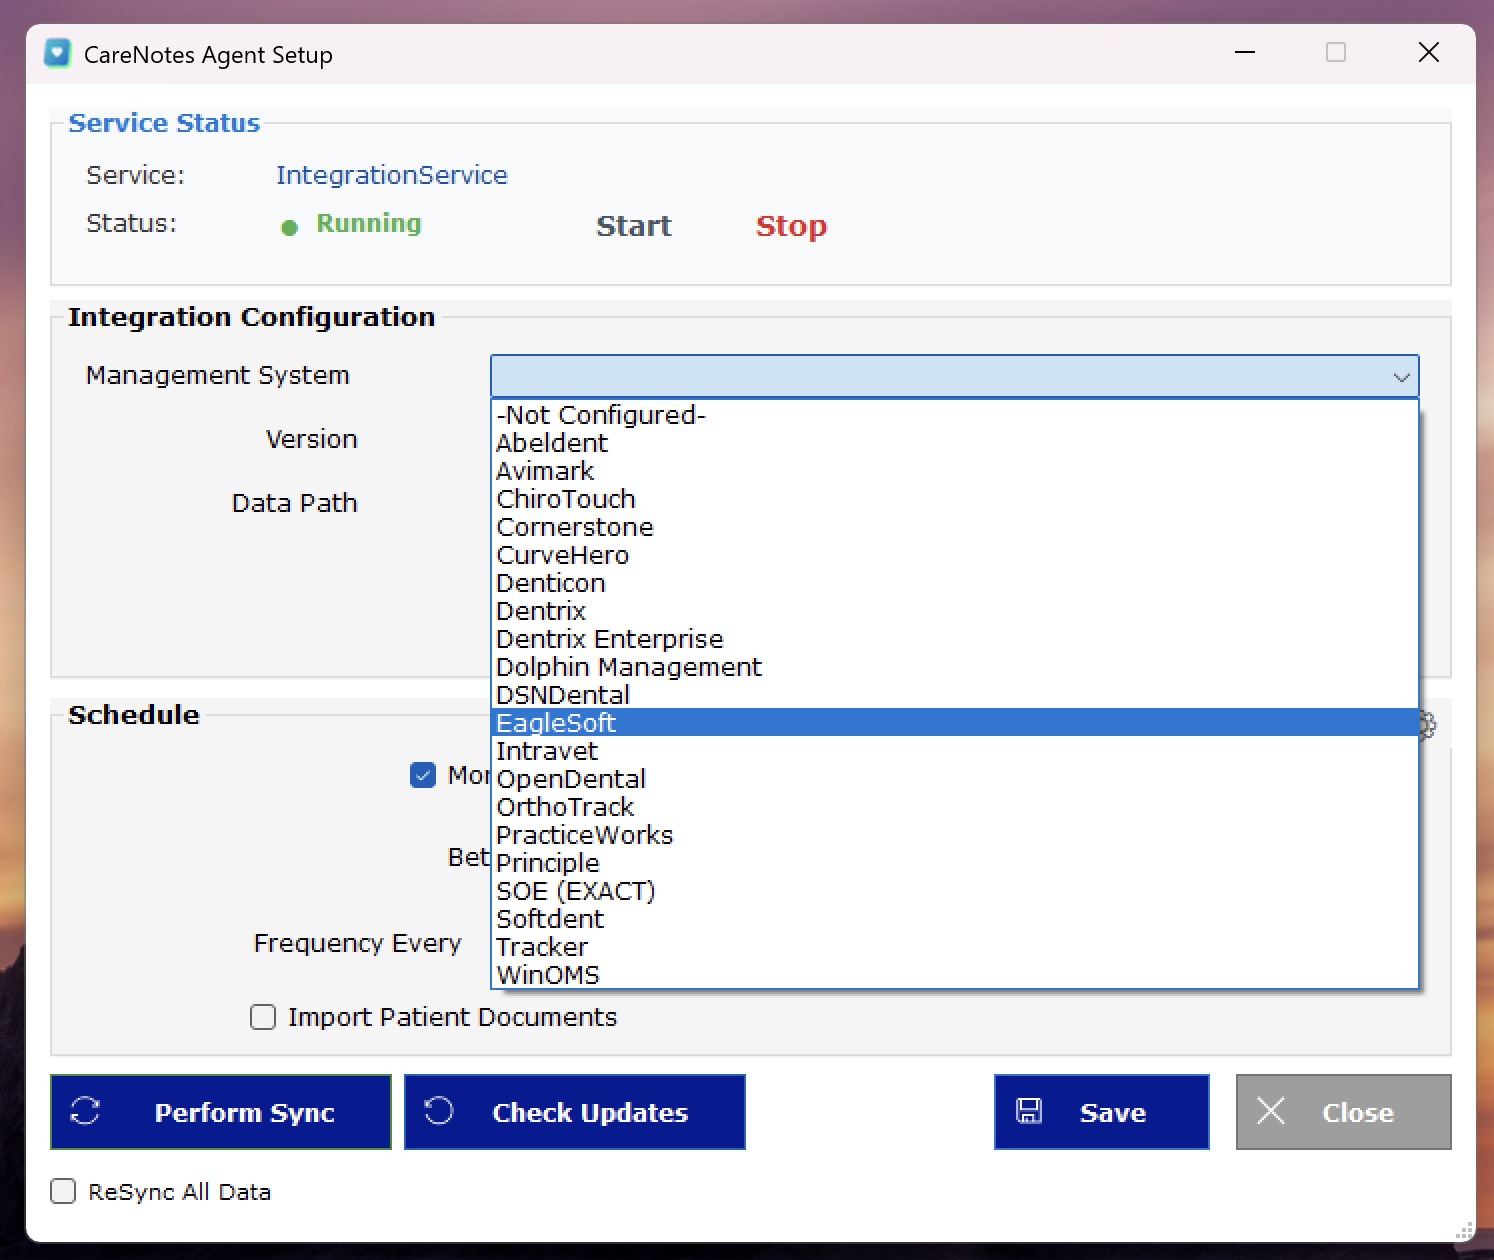1494x1260 pixels.
Task: Select Avimark management system
Action: [x=954, y=471]
